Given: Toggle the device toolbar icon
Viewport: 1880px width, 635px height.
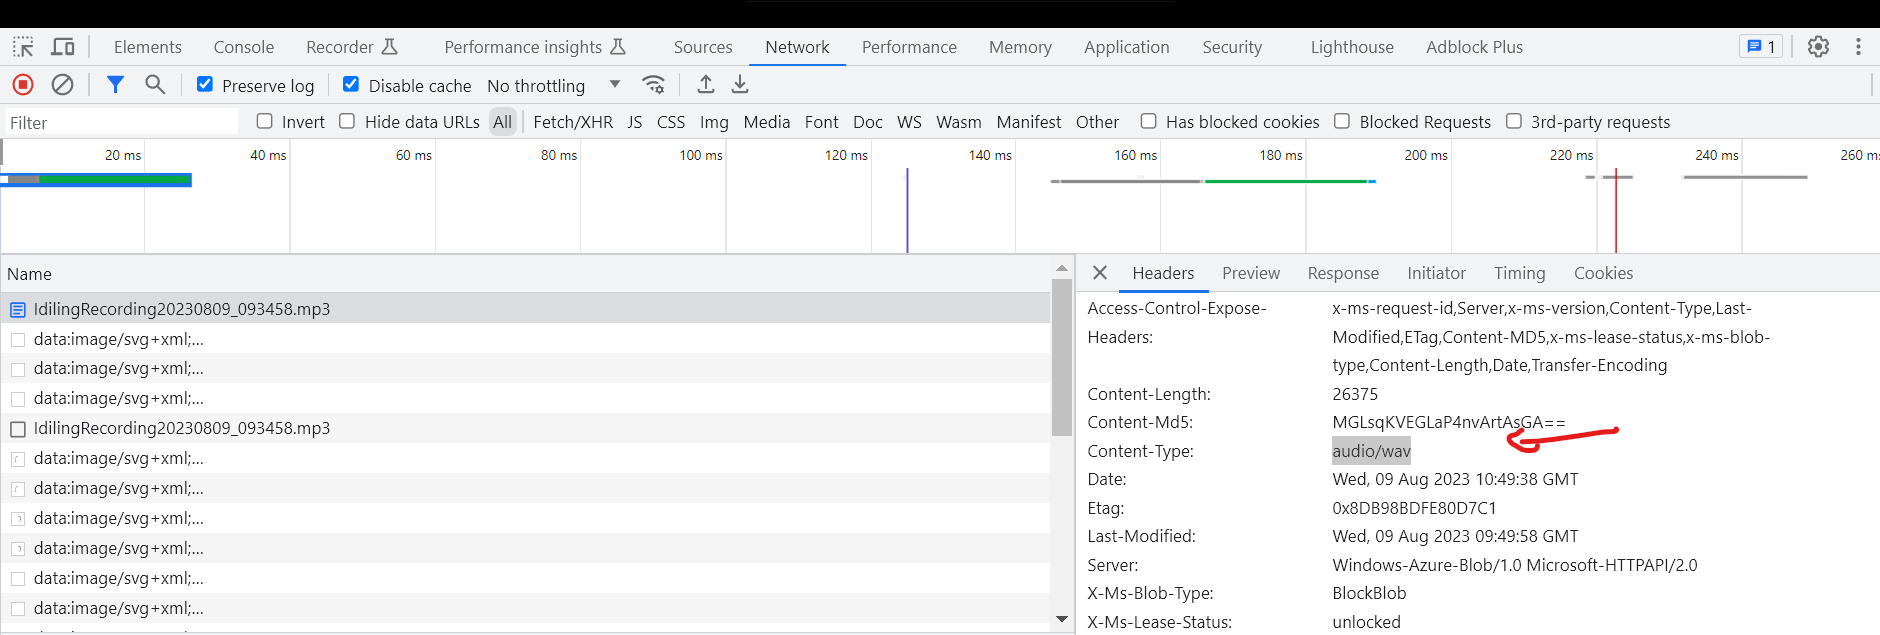Looking at the screenshot, I should [x=63, y=47].
